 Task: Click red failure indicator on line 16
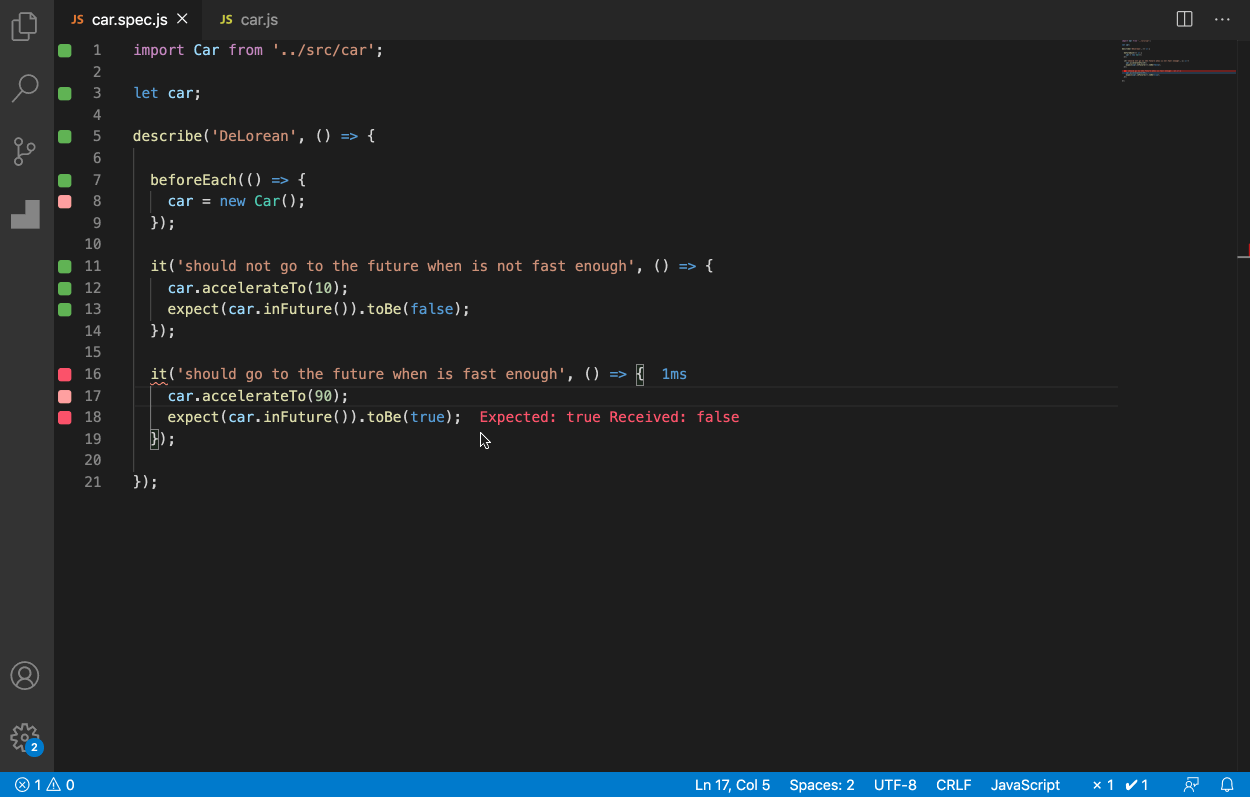(x=65, y=374)
